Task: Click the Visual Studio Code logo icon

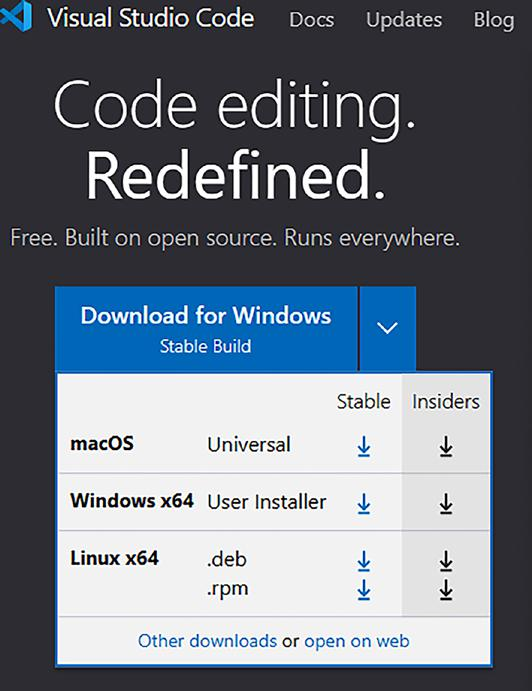Action: point(16,16)
